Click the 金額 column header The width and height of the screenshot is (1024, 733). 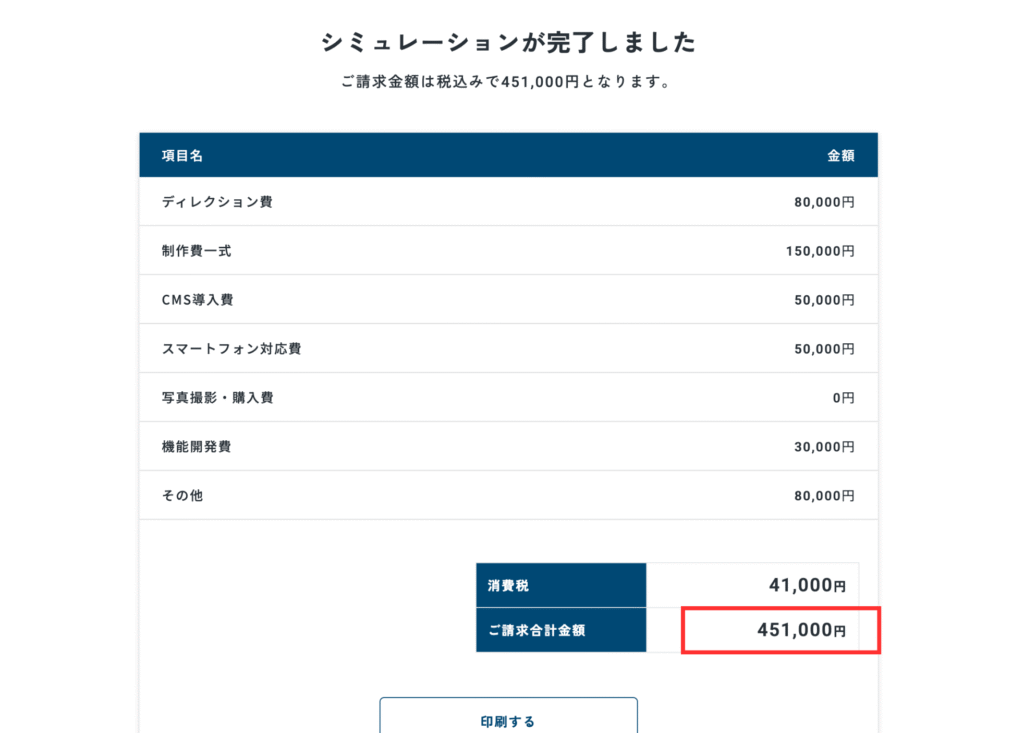click(x=840, y=156)
